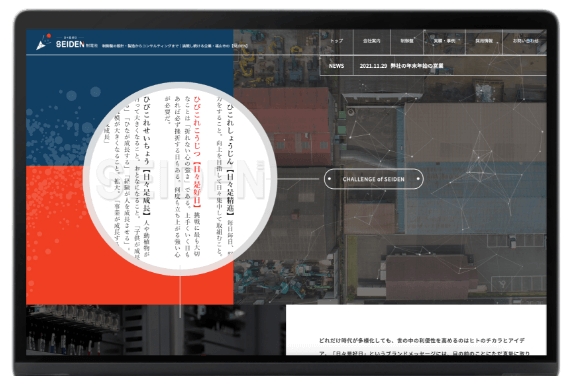Click the NEWS label in the ticker

[336, 66]
